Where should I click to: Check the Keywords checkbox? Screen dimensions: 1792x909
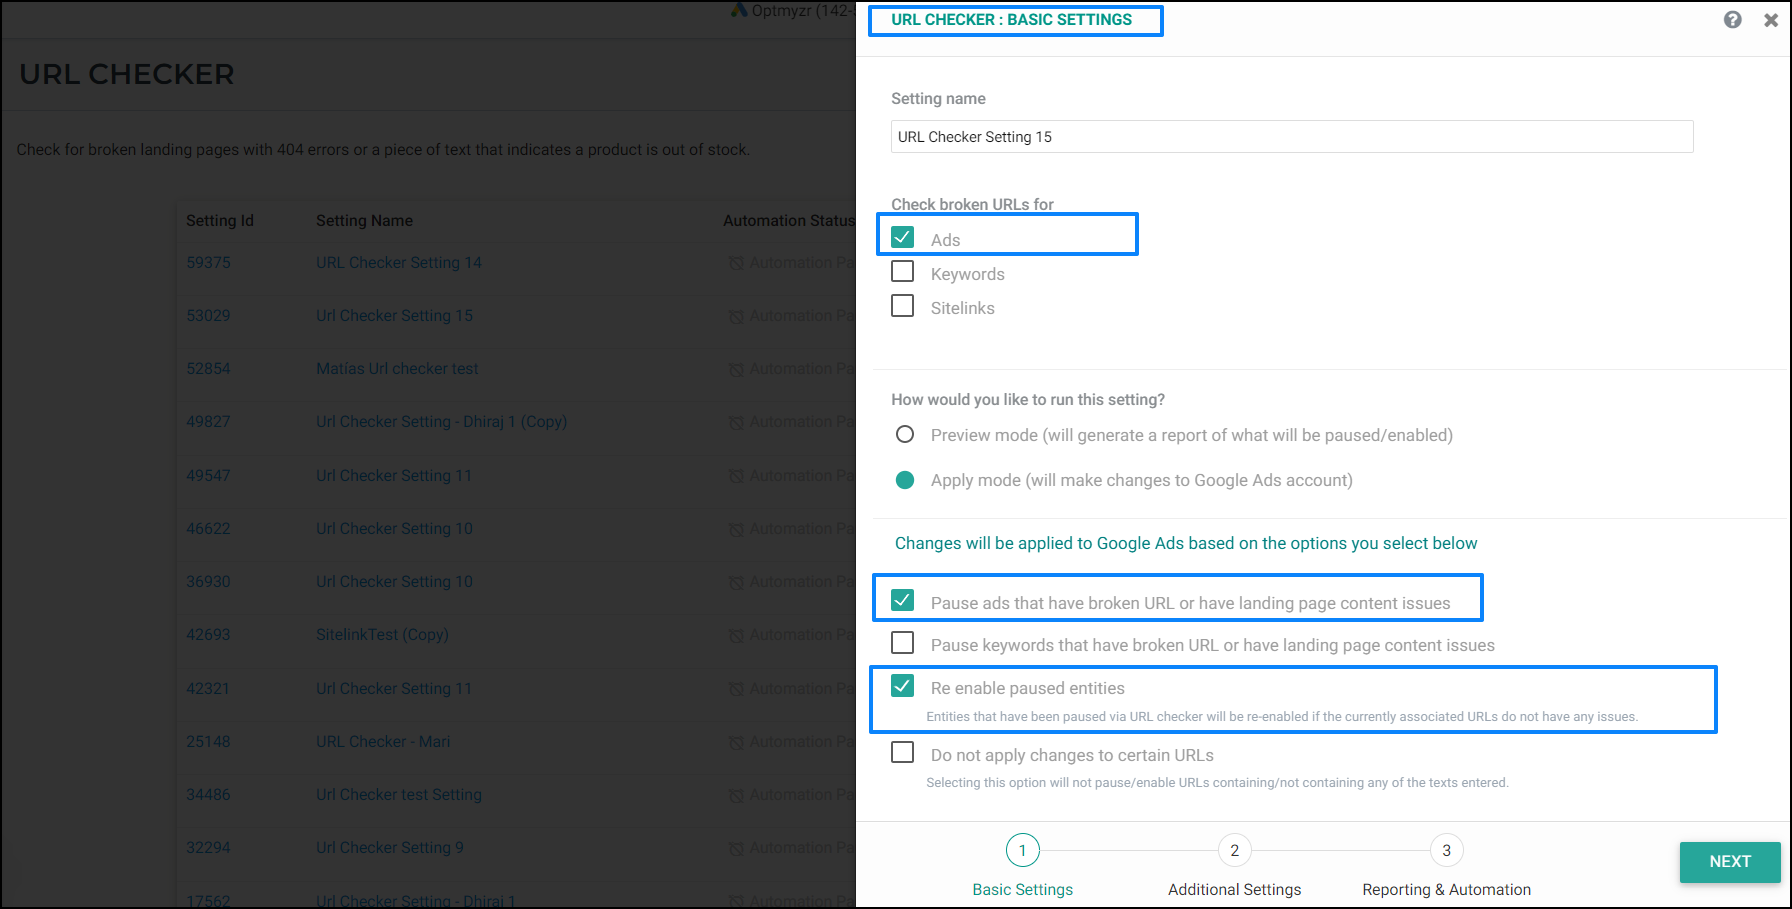click(x=902, y=272)
